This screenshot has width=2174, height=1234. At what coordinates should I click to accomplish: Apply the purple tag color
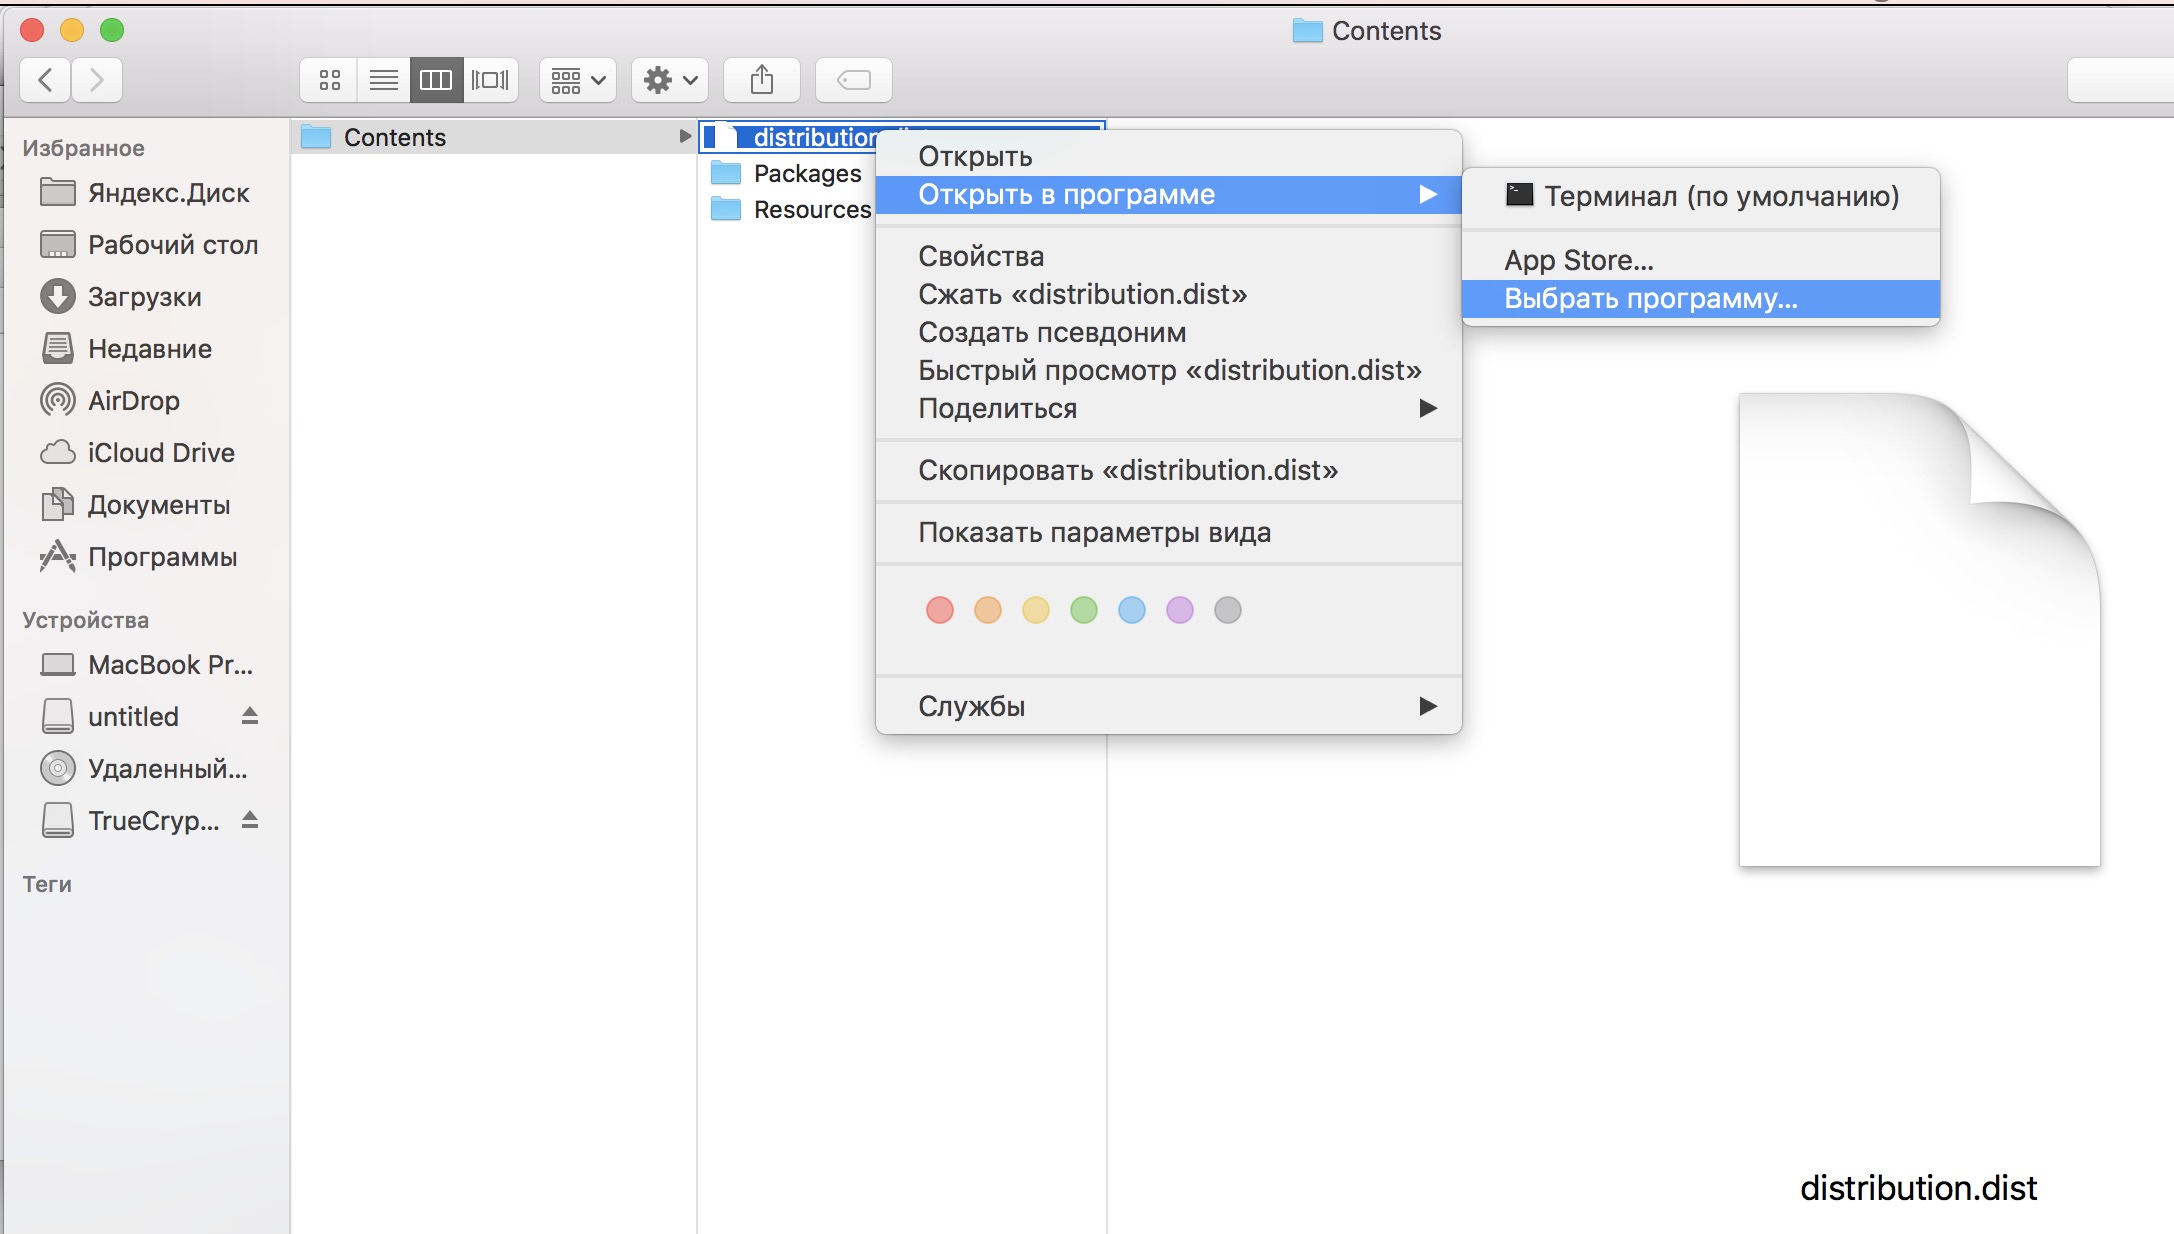click(1180, 610)
